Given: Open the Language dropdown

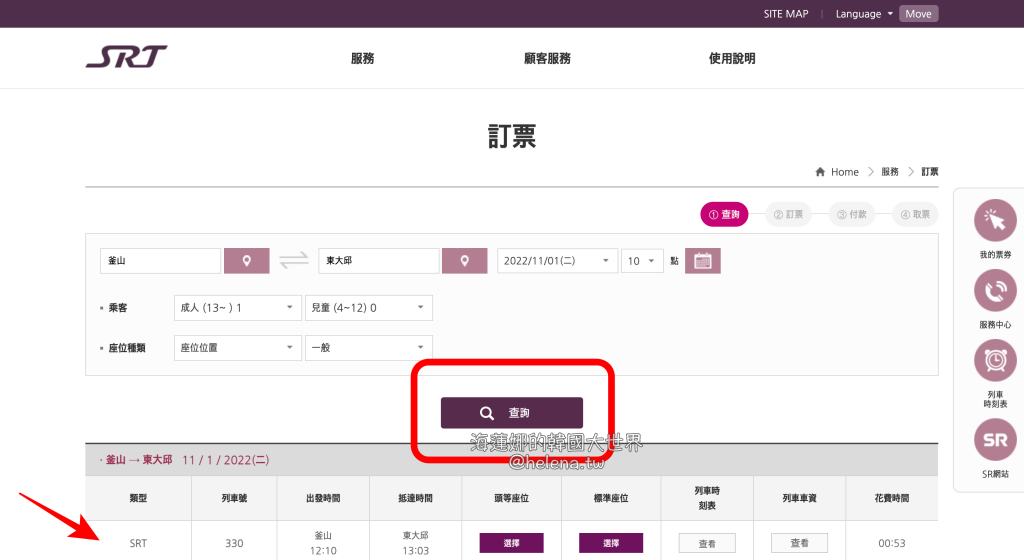Looking at the screenshot, I should click(x=865, y=14).
